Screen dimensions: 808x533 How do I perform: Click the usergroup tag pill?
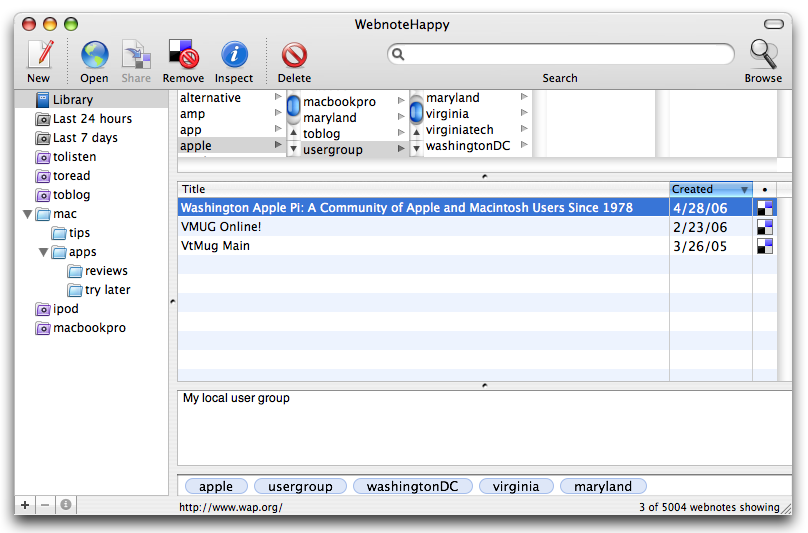pyautogui.click(x=300, y=486)
